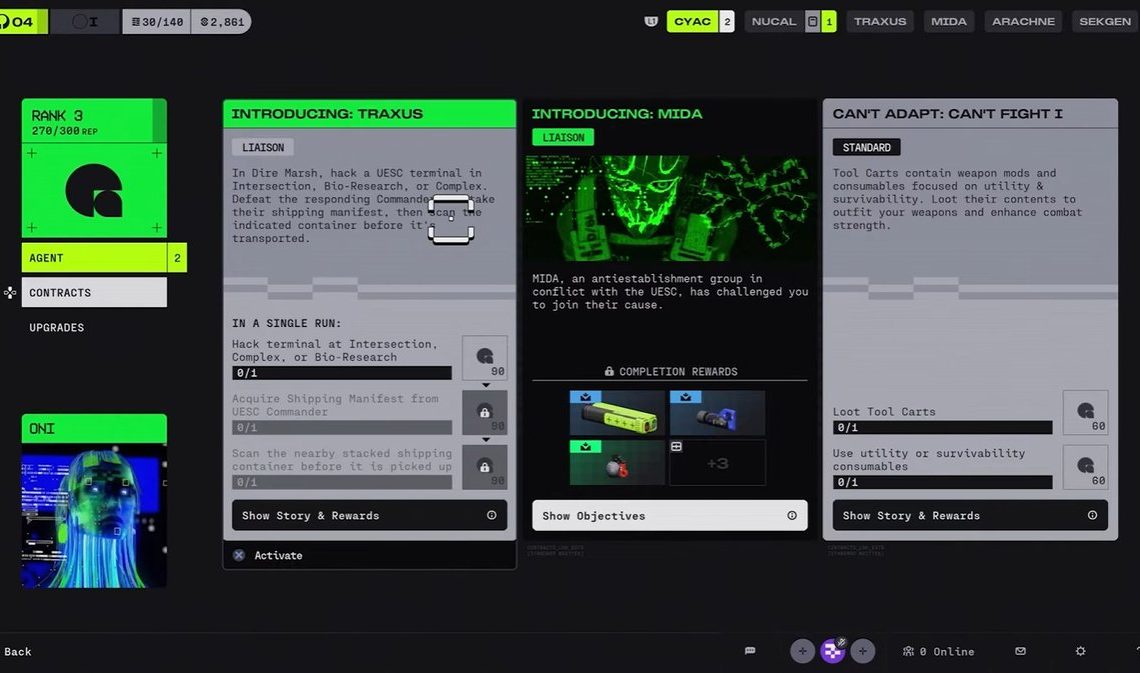Viewport: 1140px width, 673px height.
Task: Click the 0 Online friends indicator
Action: point(938,651)
